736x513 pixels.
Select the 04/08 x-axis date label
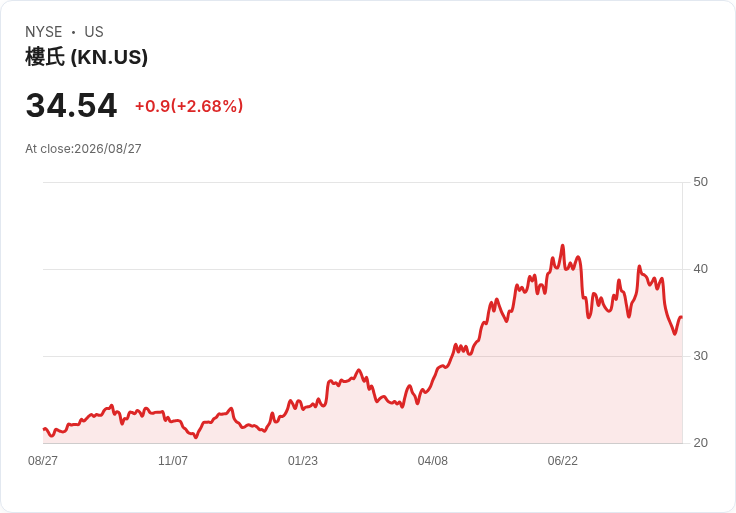(433, 461)
